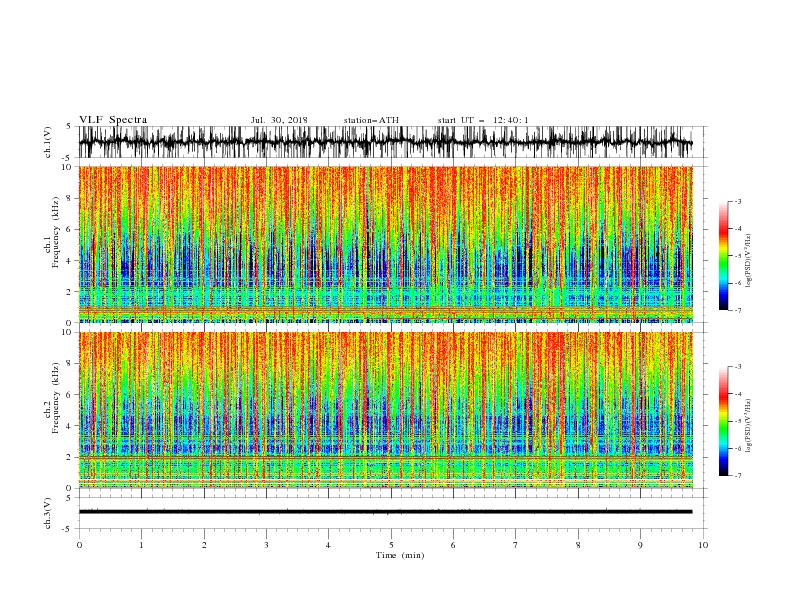The image size is (792, 612).
Task: Click the ch.2 'Frequency (kHz)' axis label
Action: pos(56,398)
